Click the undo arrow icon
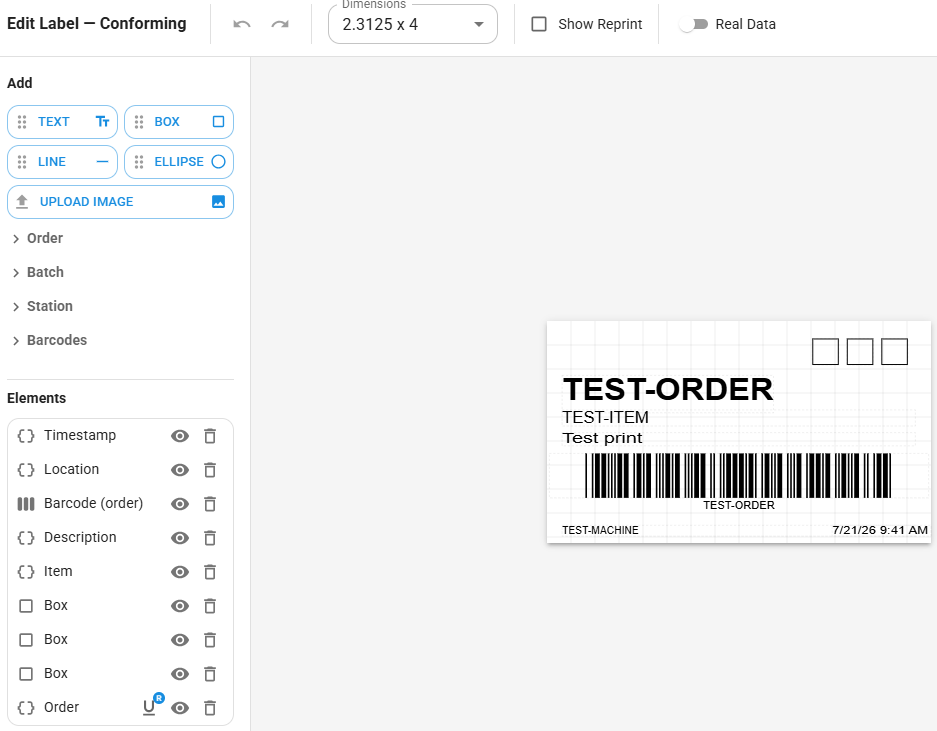The height and width of the screenshot is (731, 937). pyautogui.click(x=241, y=25)
